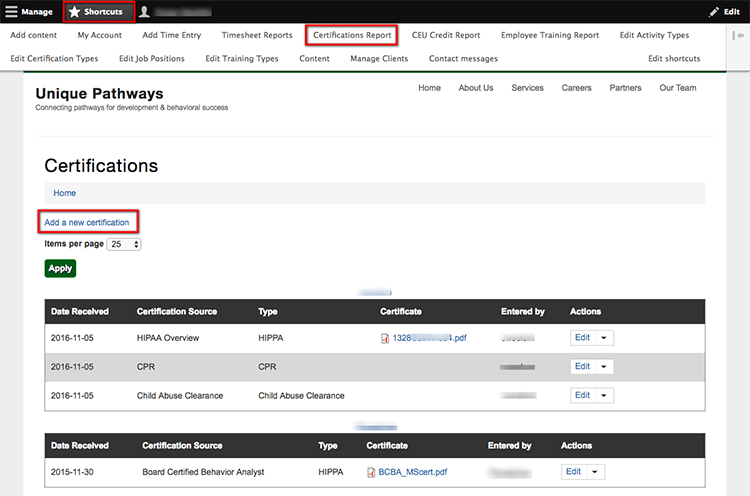Click the Shortcuts star icon
The width and height of the screenshot is (750, 496).
tap(75, 11)
